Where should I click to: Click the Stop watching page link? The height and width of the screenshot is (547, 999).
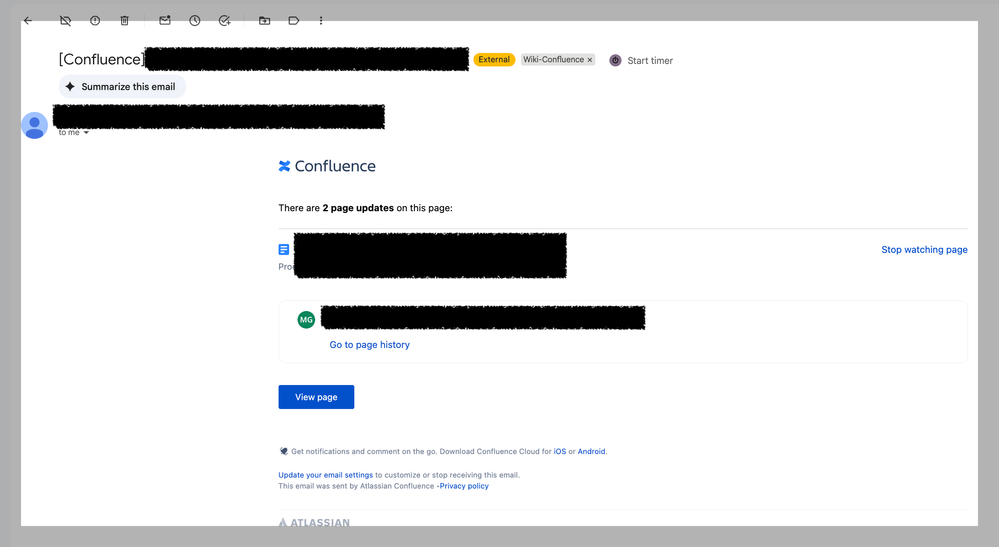coord(924,250)
